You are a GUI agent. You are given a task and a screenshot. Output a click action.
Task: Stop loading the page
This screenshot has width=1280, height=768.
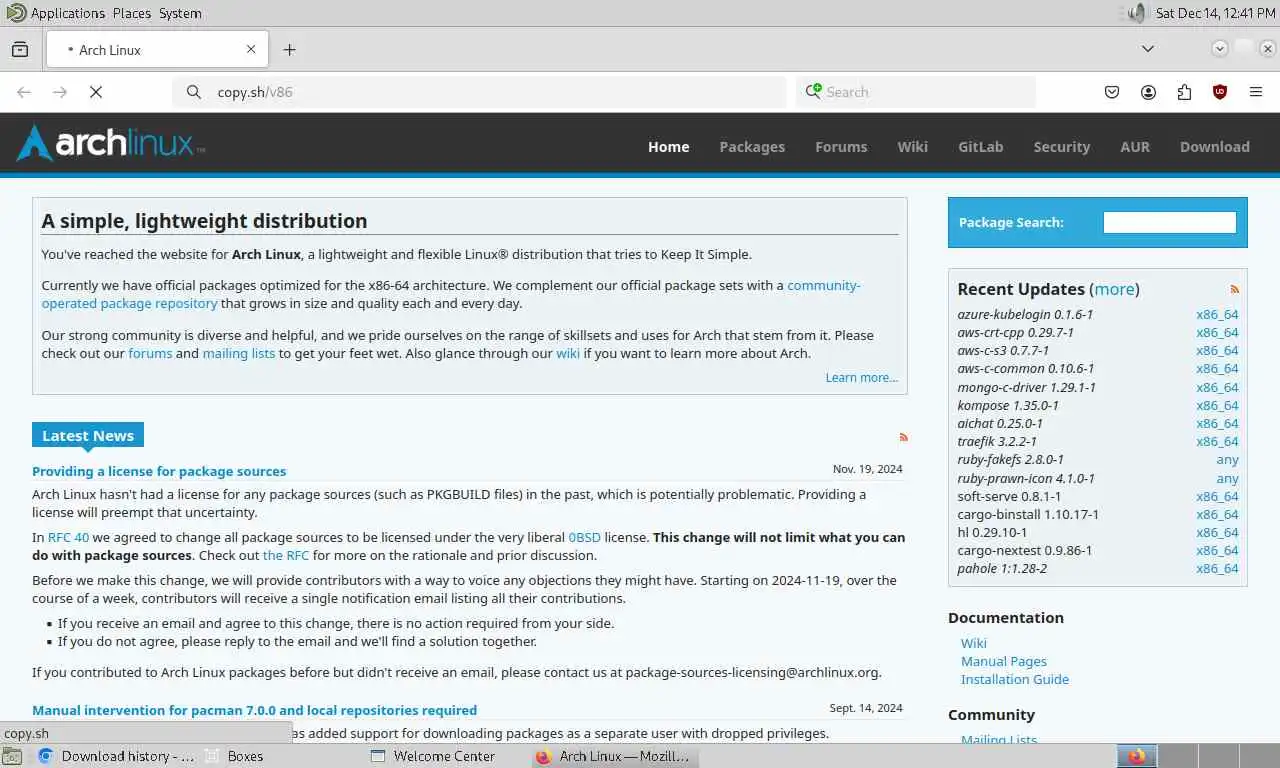tap(96, 92)
